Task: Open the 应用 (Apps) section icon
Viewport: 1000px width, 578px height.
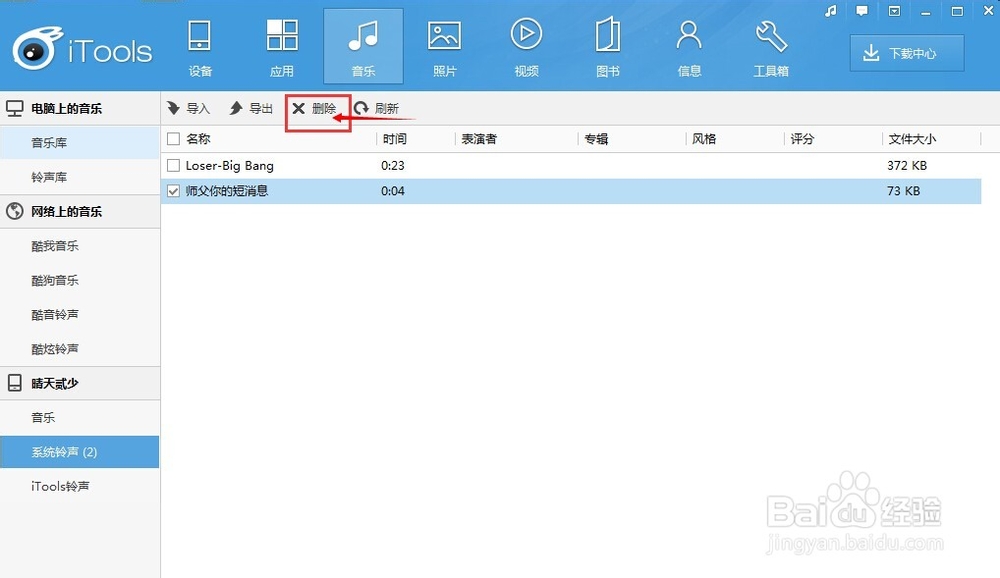Action: [x=281, y=36]
